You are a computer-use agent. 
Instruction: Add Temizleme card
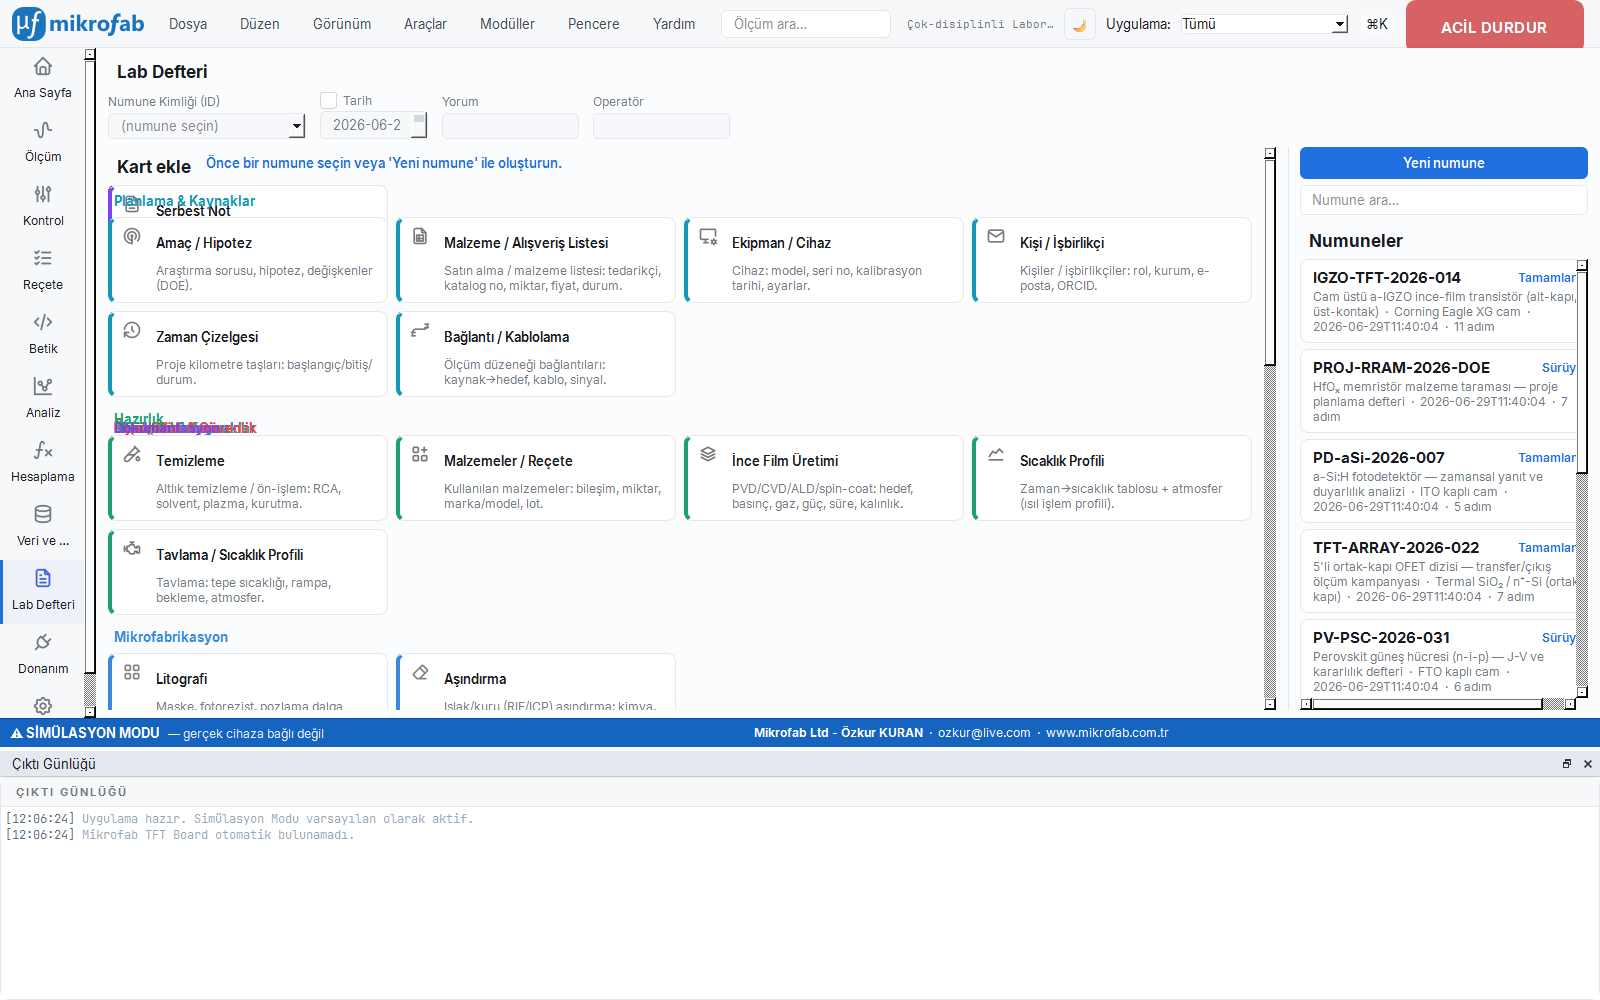(x=248, y=478)
